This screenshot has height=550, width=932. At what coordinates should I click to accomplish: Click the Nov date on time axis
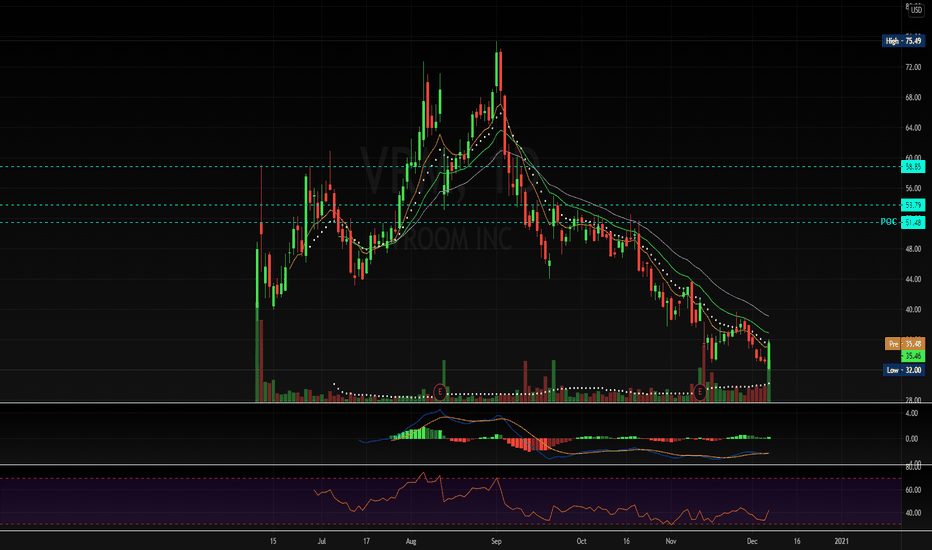click(x=671, y=541)
